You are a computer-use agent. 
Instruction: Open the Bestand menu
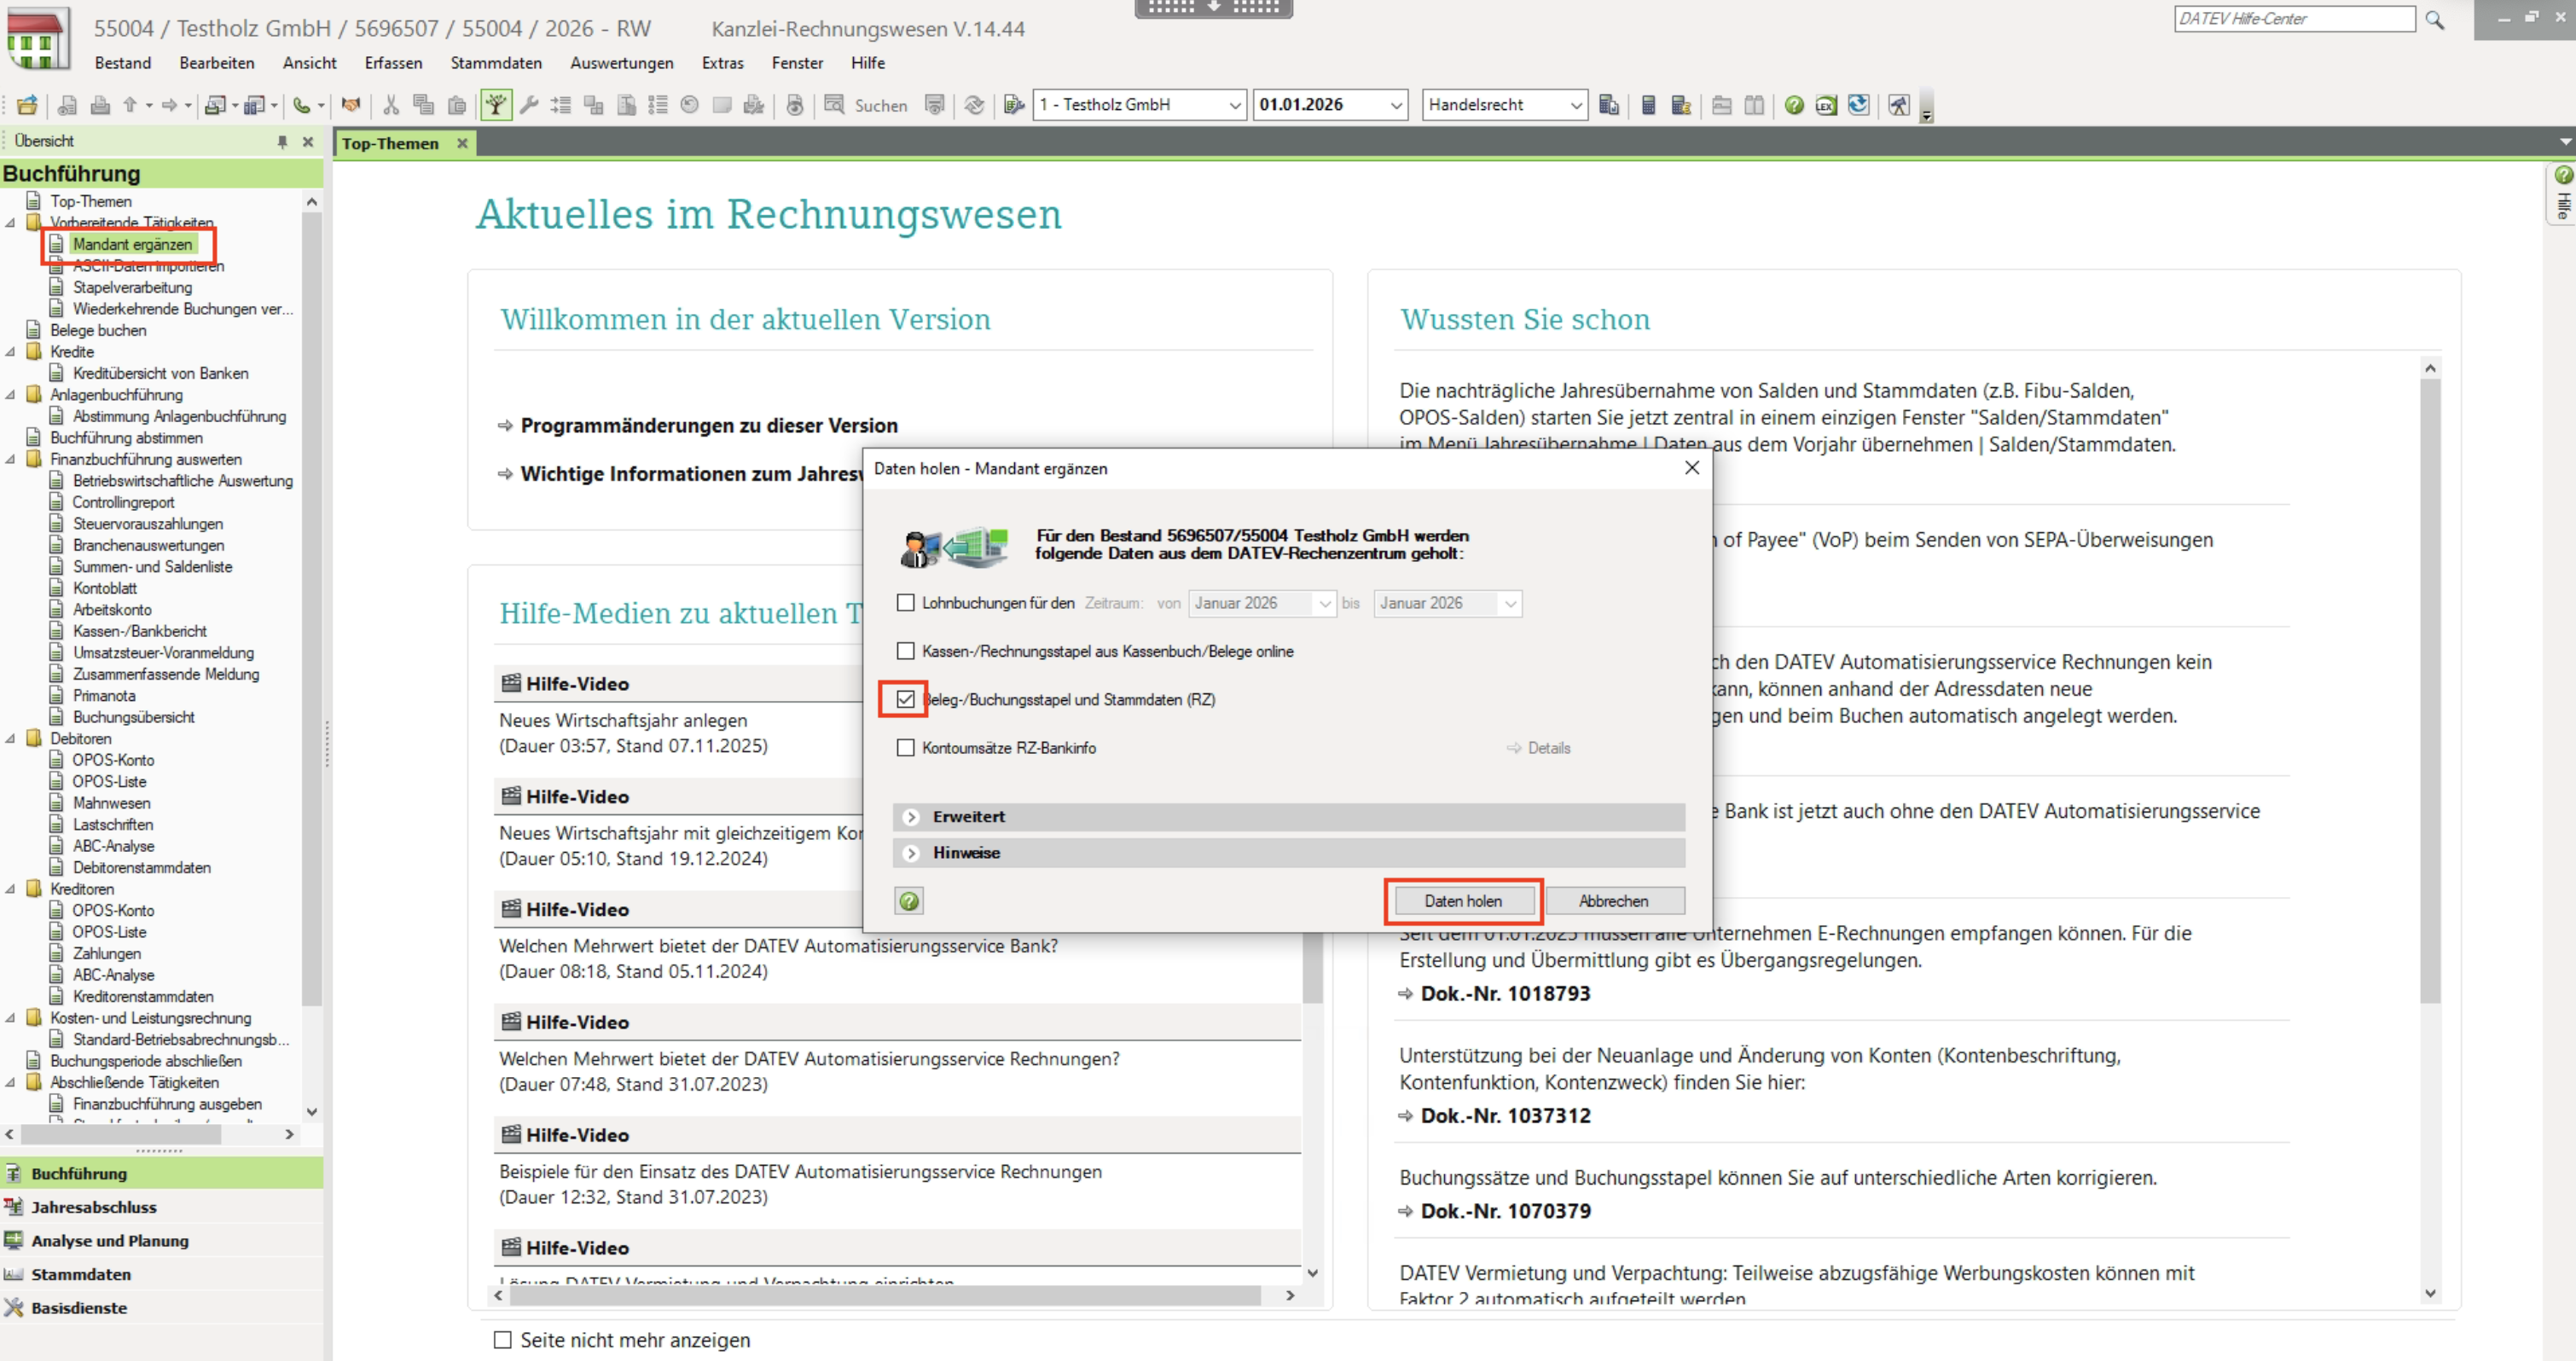[123, 63]
